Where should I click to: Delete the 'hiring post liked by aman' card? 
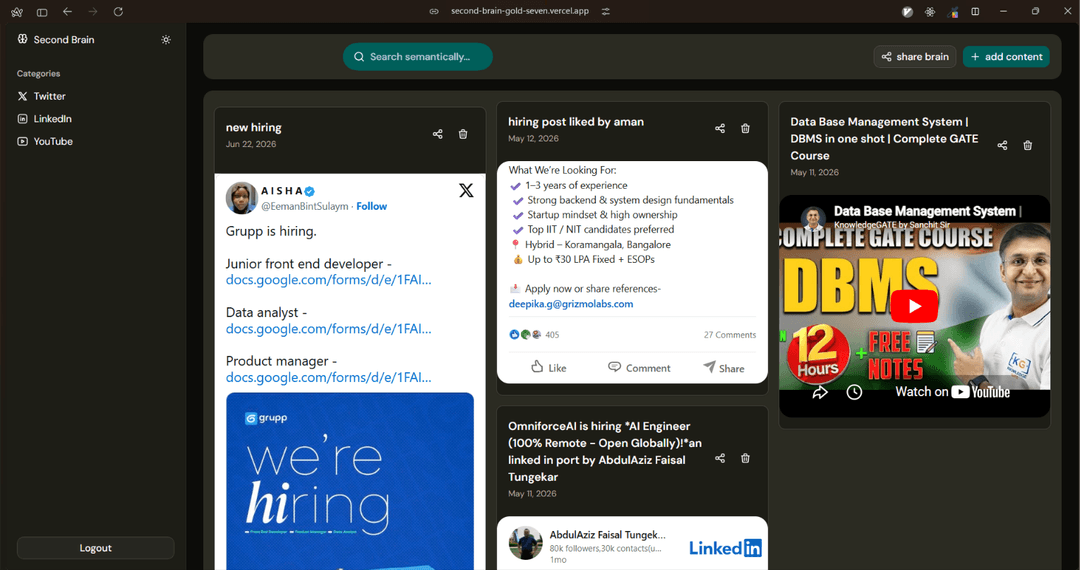click(745, 129)
